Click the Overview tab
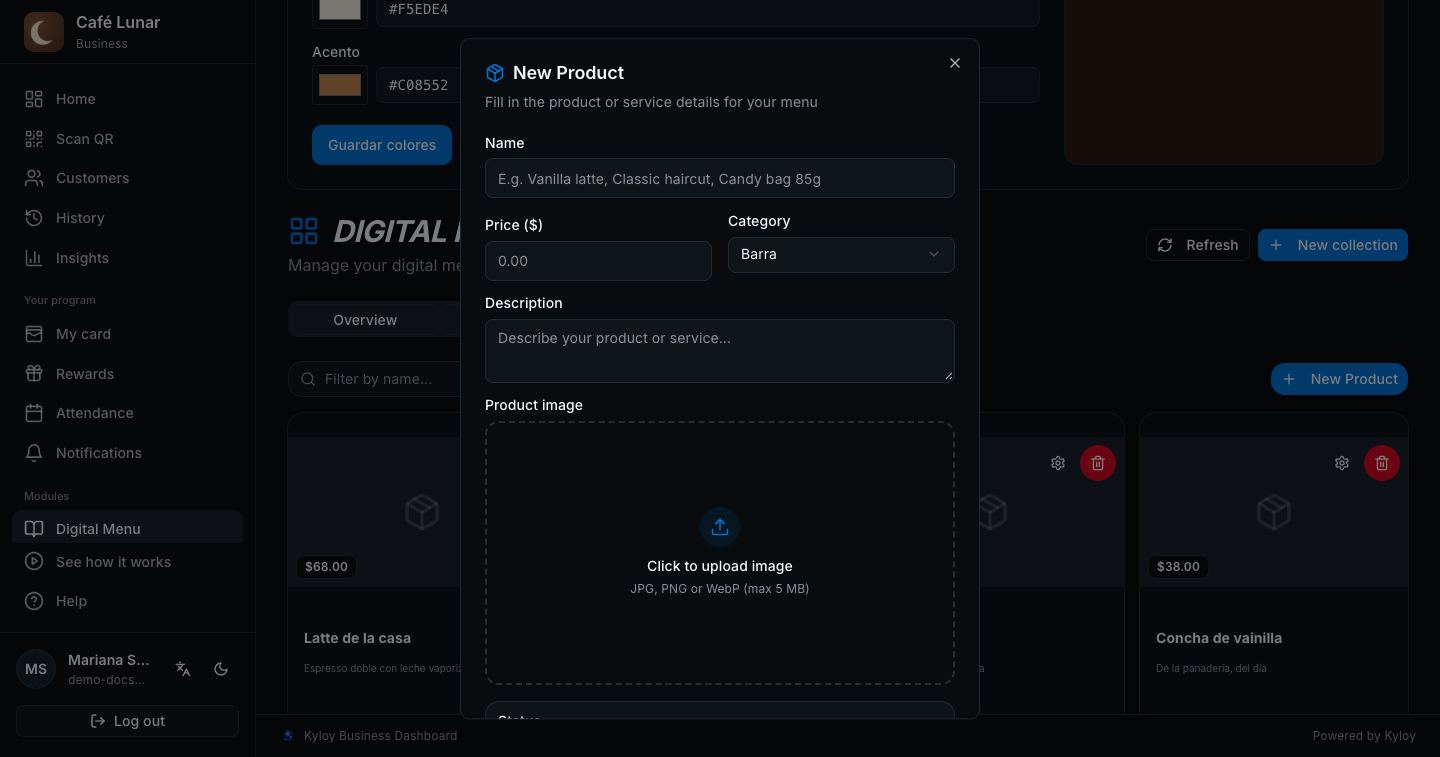This screenshot has height=757, width=1440. (x=365, y=320)
